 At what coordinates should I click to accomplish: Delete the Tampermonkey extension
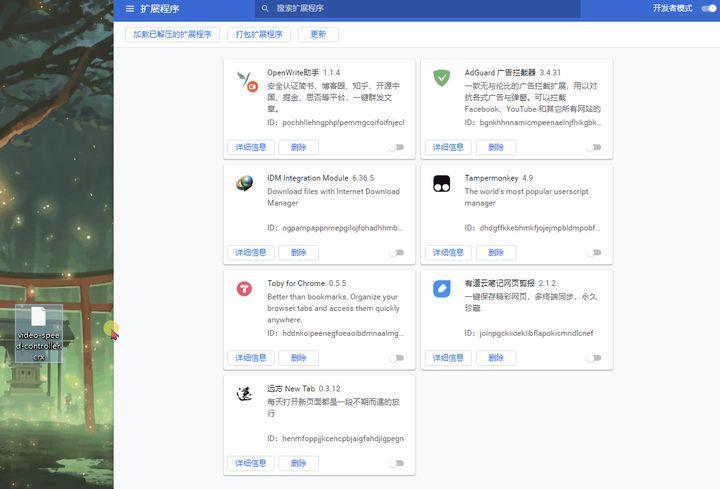(496, 253)
